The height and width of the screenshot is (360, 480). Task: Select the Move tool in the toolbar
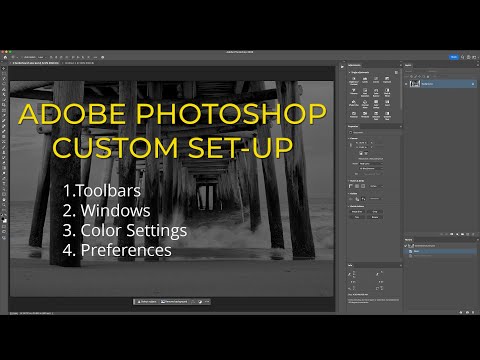click(x=4, y=68)
